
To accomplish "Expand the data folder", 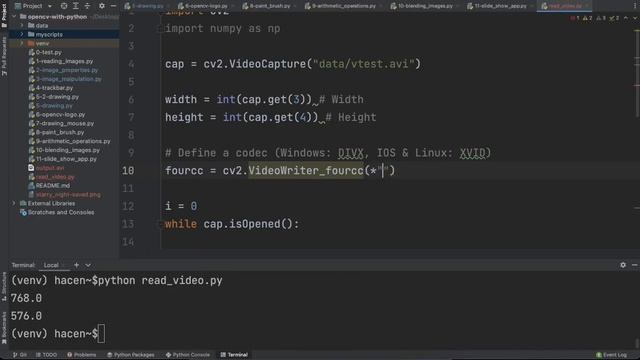I will click(22, 25).
